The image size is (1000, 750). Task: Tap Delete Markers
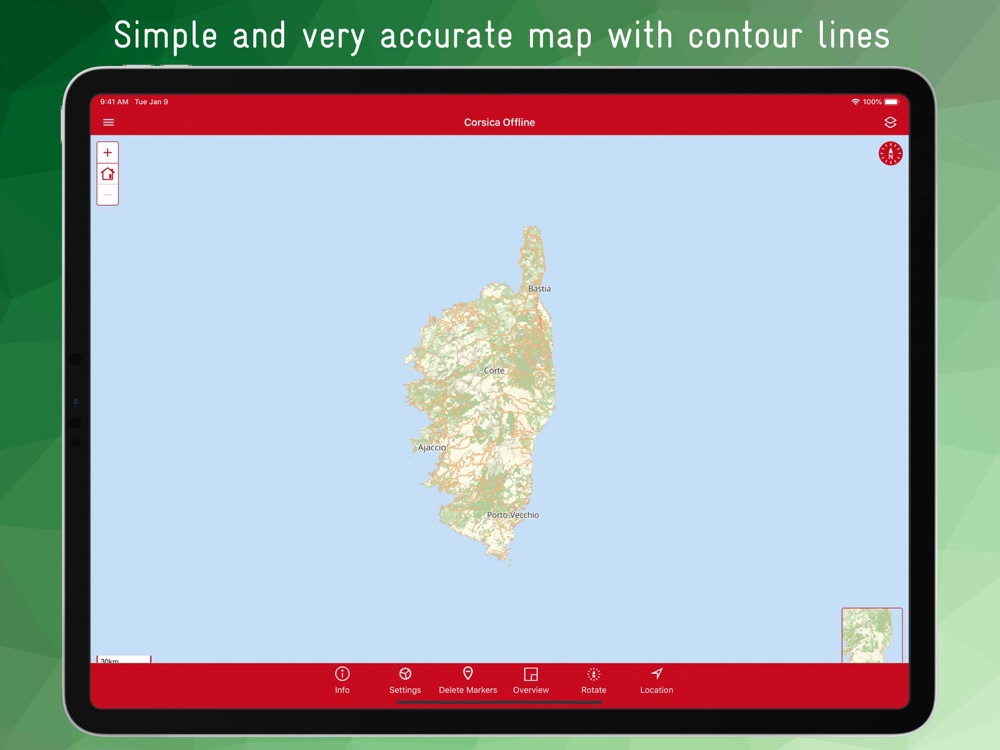467,680
